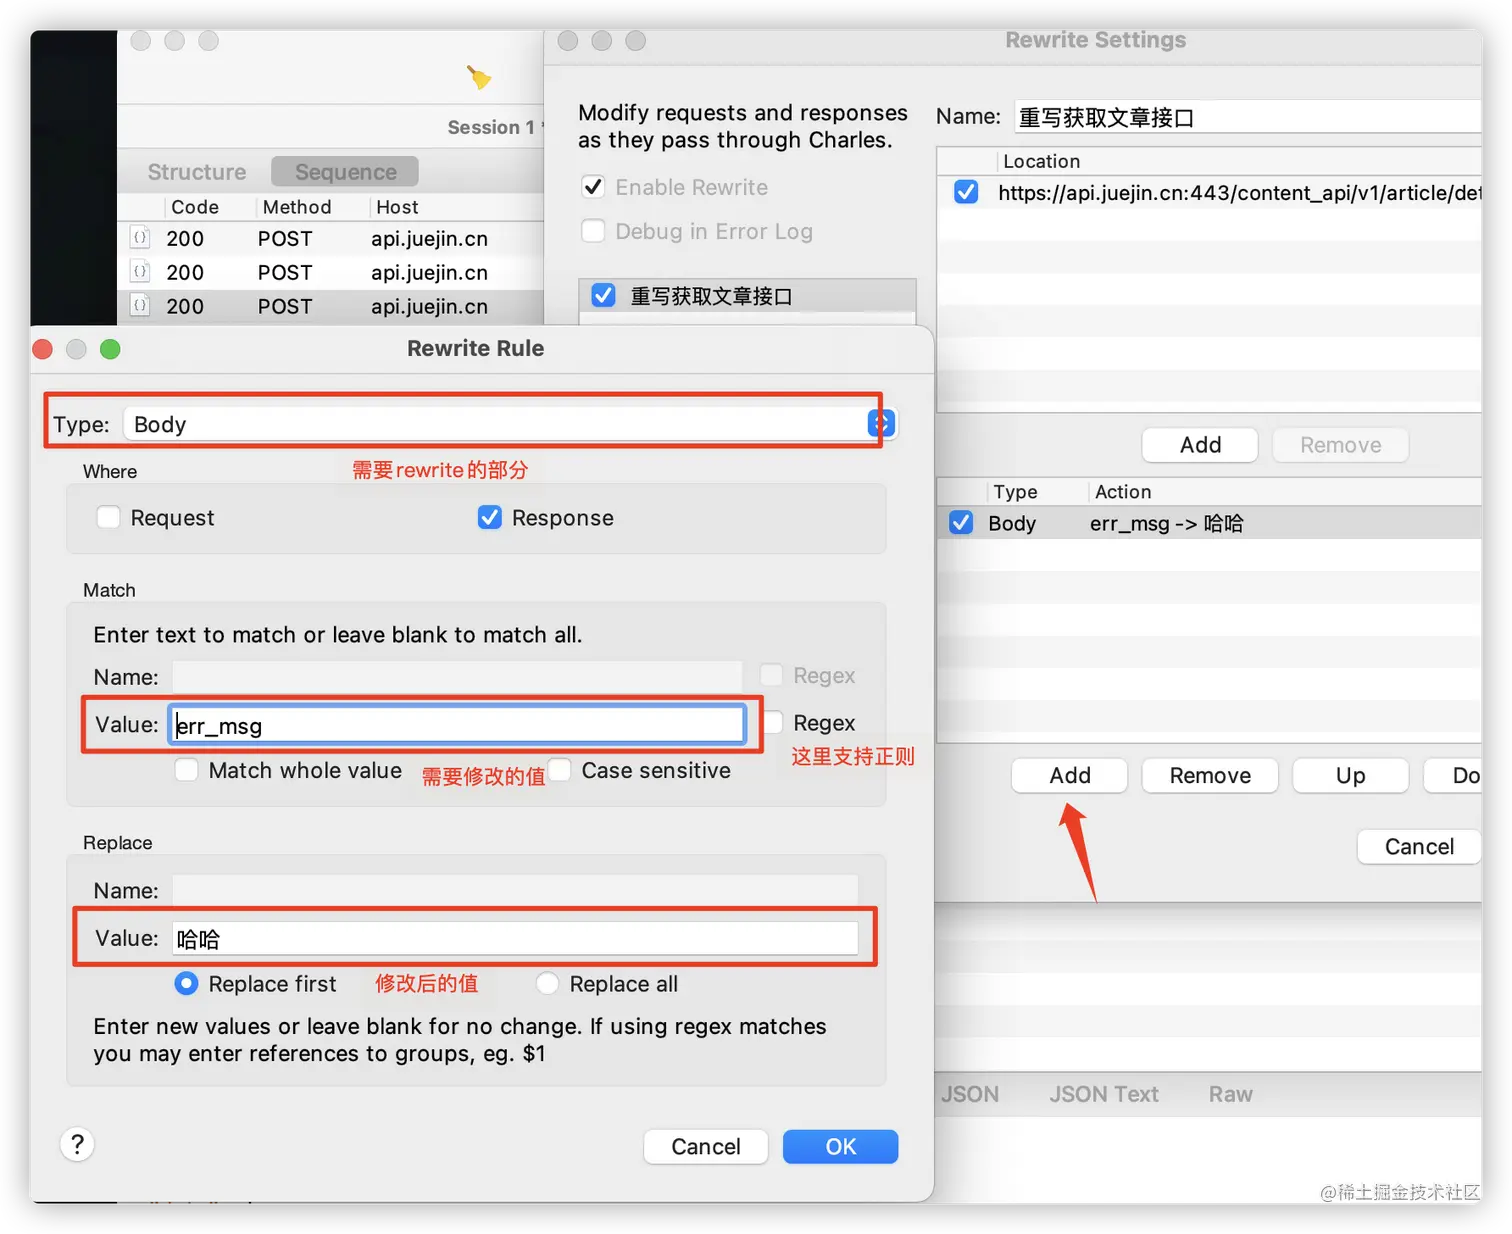Screen dimensions: 1512x1234
Task: Click the Match Value field containing err_msg
Action: (x=457, y=725)
